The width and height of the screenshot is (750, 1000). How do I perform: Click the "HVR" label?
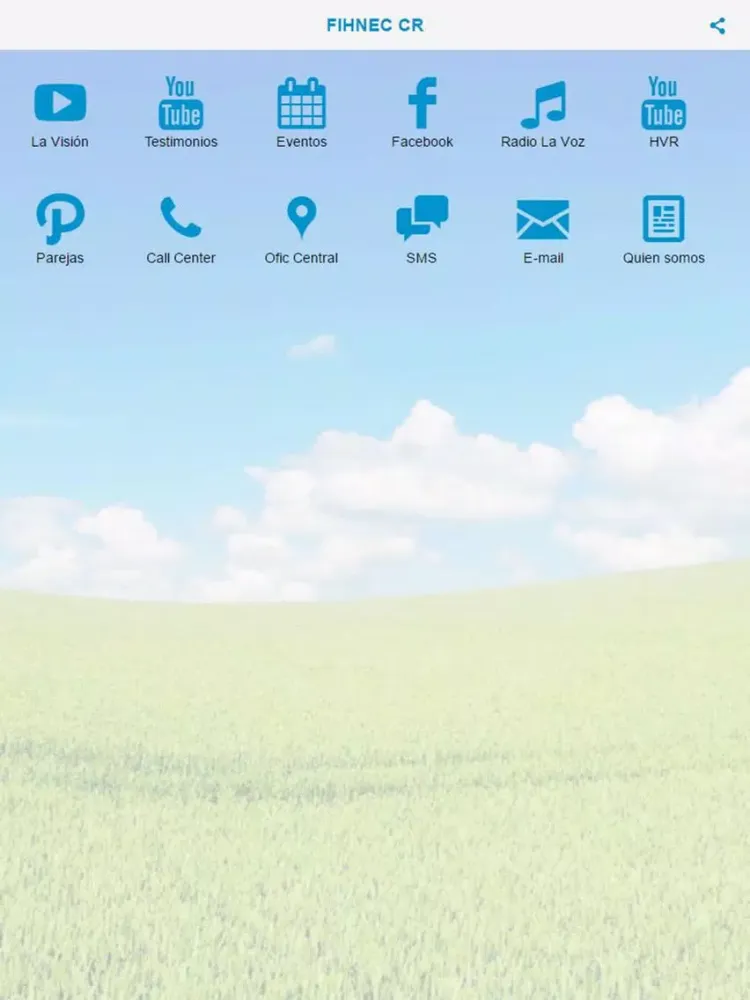(x=663, y=142)
